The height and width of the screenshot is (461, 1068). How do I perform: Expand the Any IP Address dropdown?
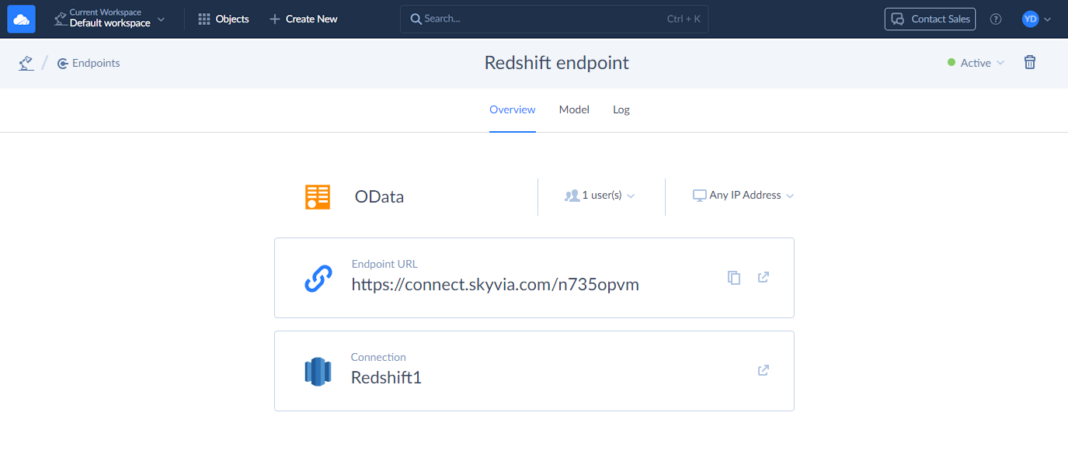(743, 196)
